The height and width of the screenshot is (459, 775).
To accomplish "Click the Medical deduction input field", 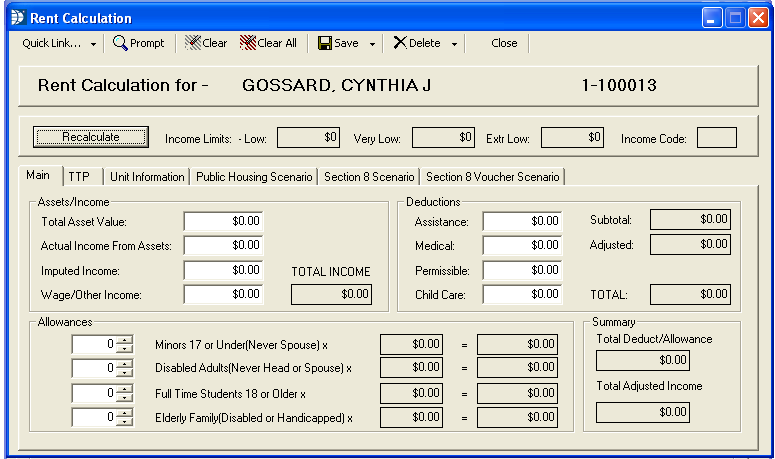I will pos(522,245).
